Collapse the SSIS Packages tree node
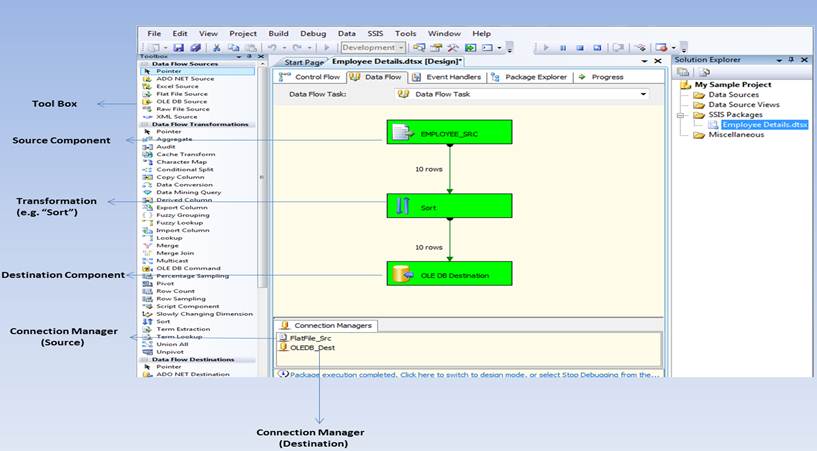The image size is (817, 451). [680, 115]
